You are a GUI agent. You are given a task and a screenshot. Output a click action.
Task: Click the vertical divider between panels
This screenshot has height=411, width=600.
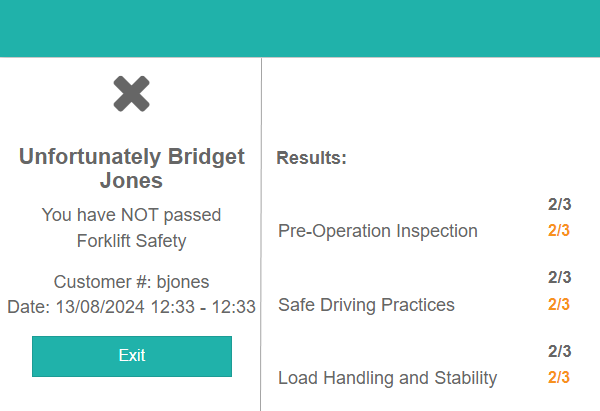261,230
